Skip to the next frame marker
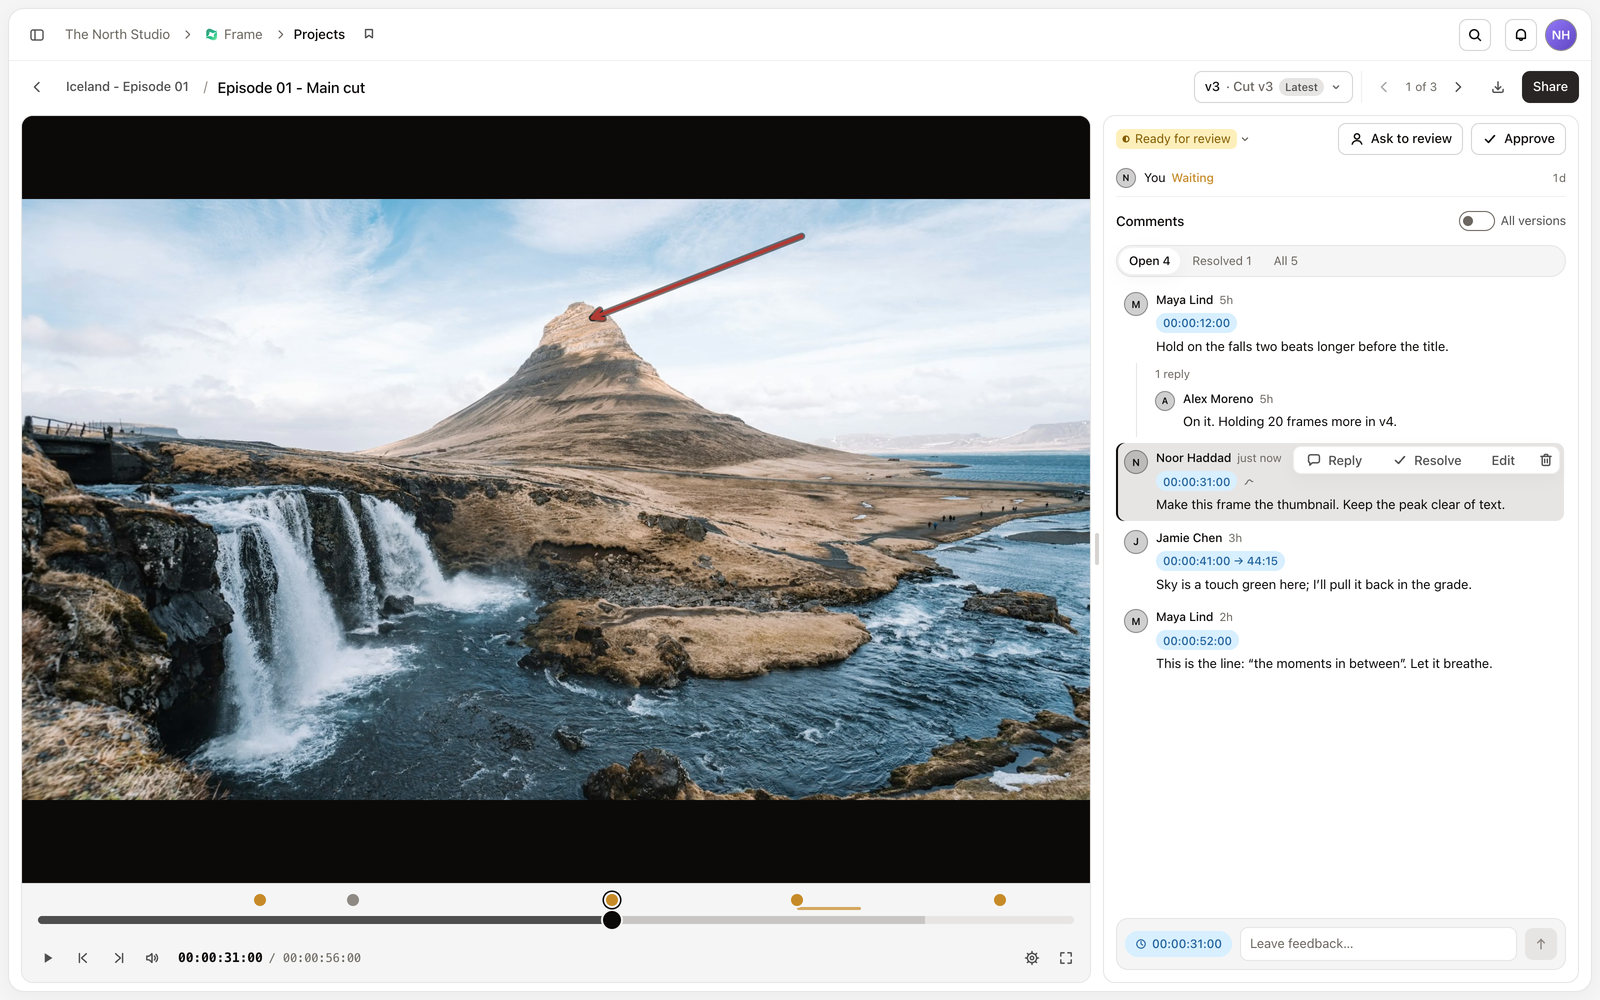This screenshot has height=1000, width=1600. click(x=119, y=958)
